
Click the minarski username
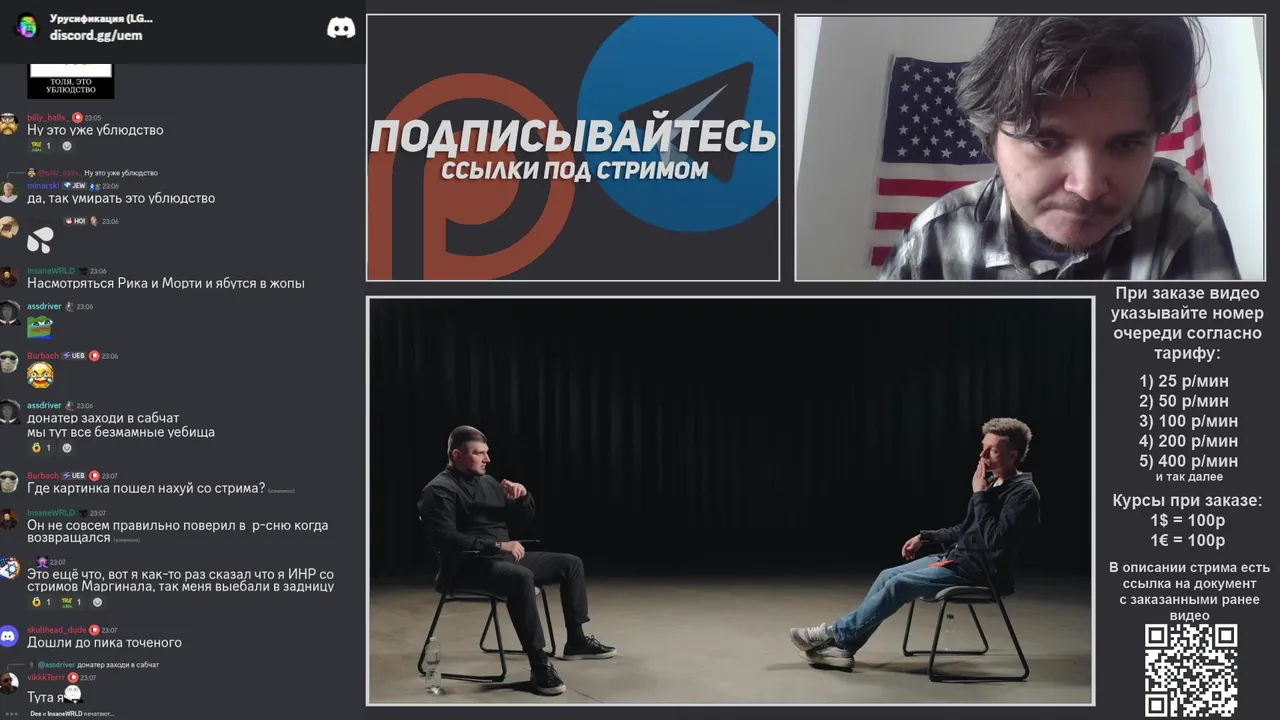(43, 185)
